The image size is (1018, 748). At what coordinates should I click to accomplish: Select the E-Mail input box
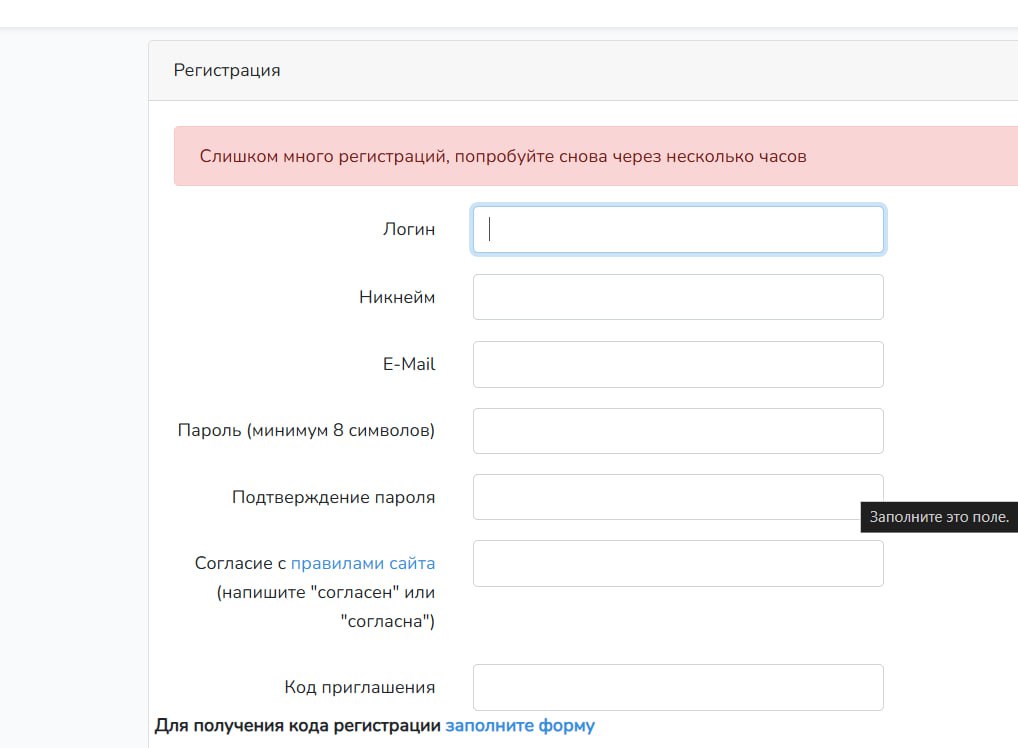coord(677,364)
